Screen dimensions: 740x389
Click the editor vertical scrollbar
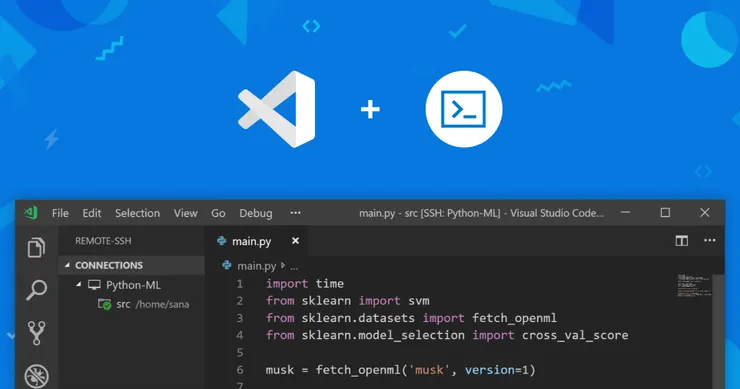pyautogui.click(x=718, y=330)
